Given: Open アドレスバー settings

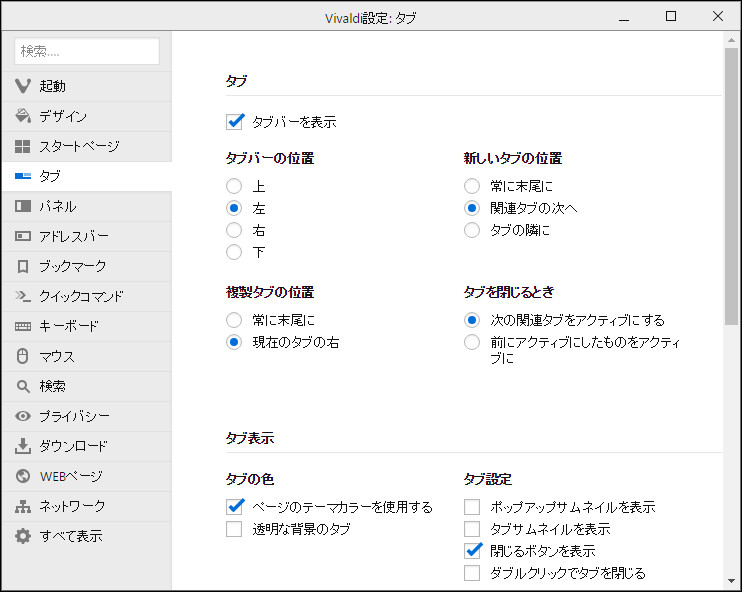Looking at the screenshot, I should pyautogui.click(x=87, y=236).
